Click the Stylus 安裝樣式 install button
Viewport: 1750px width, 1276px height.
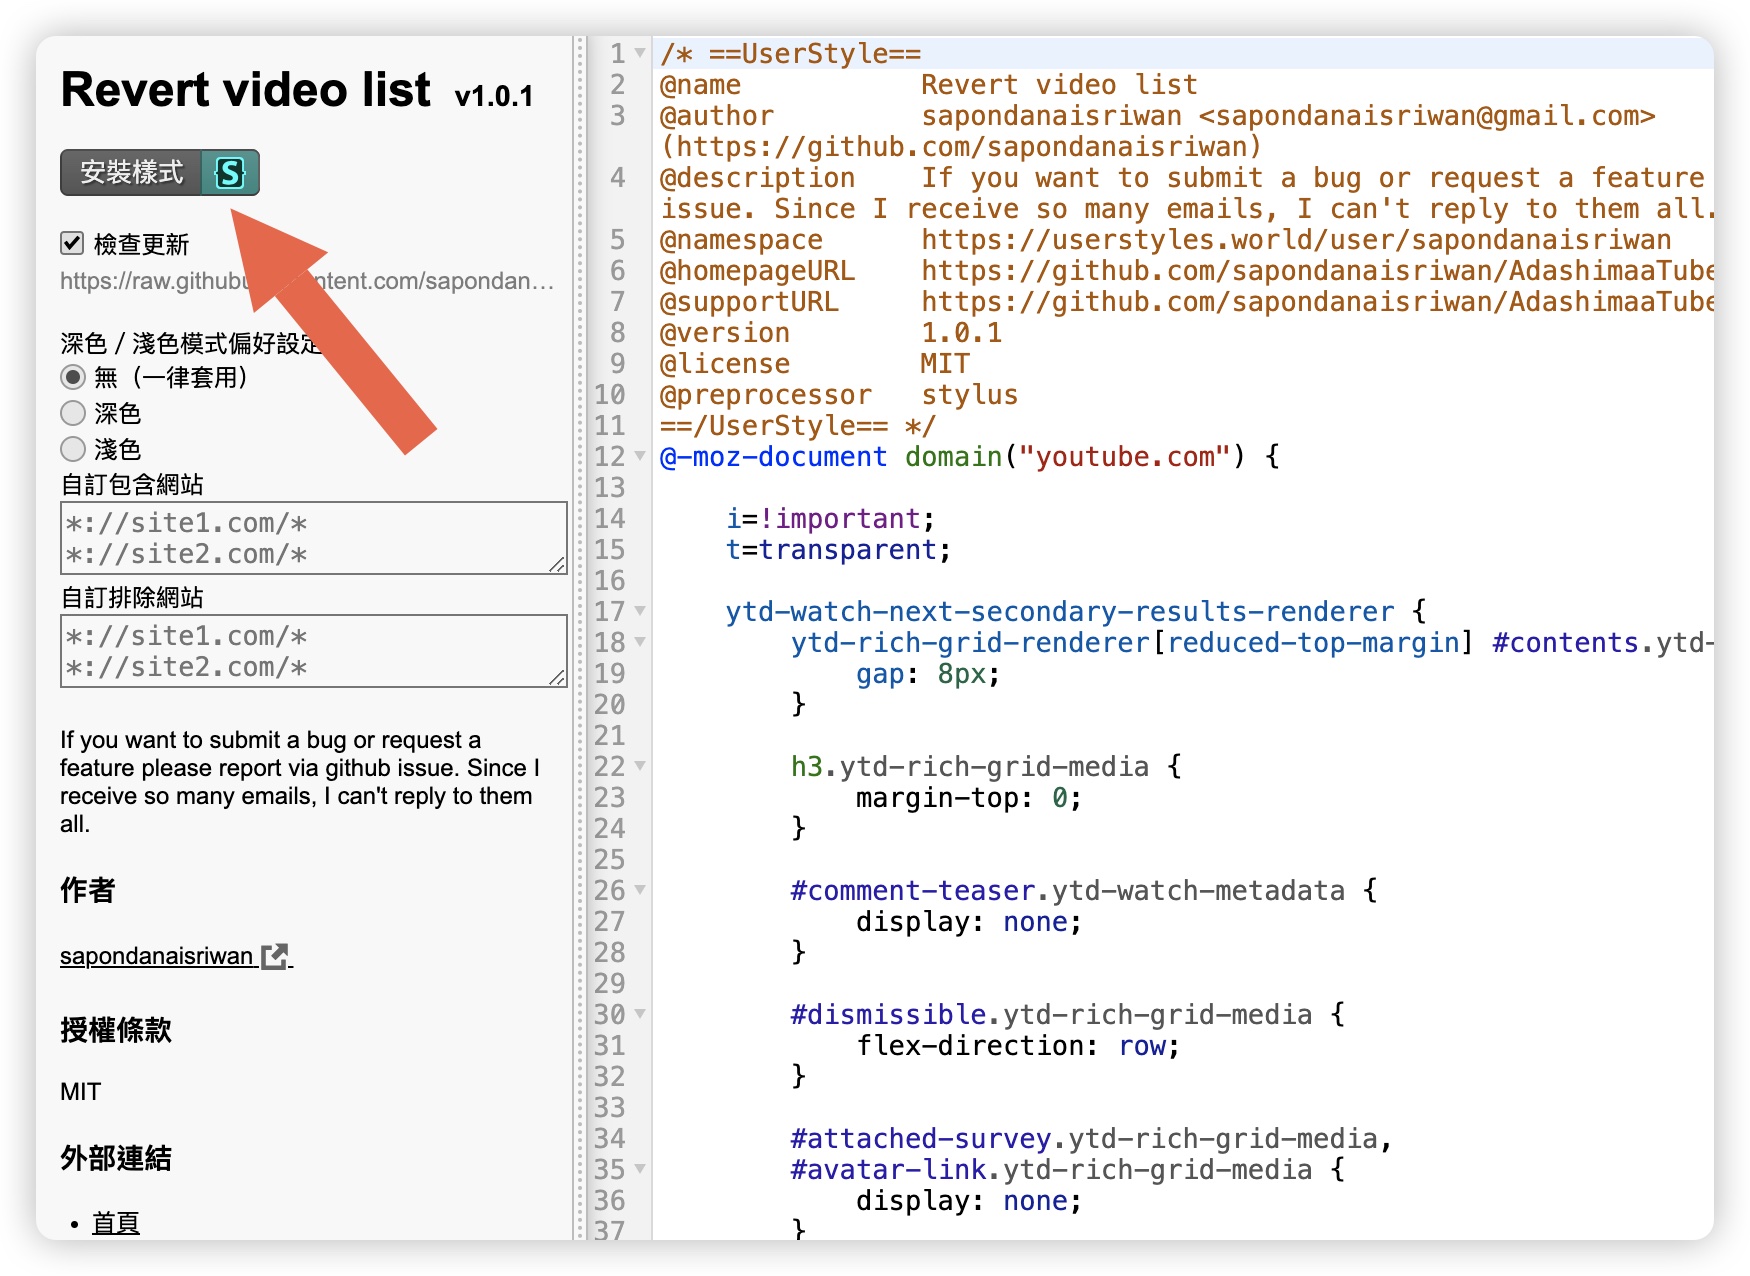[159, 173]
